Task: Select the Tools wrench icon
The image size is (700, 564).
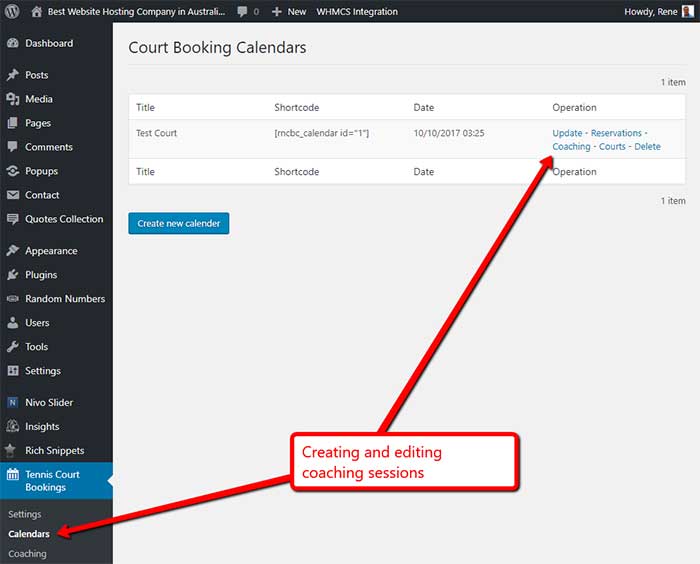Action: pos(13,347)
